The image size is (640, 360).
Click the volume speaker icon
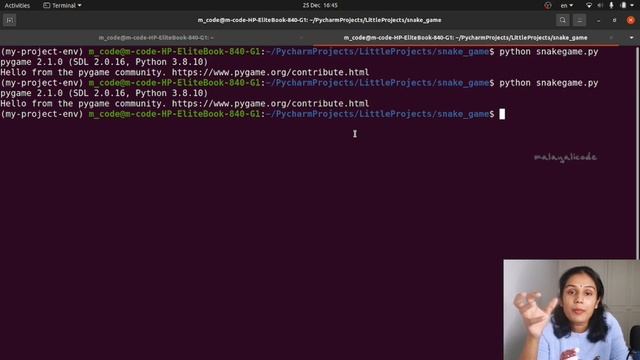(600, 5)
